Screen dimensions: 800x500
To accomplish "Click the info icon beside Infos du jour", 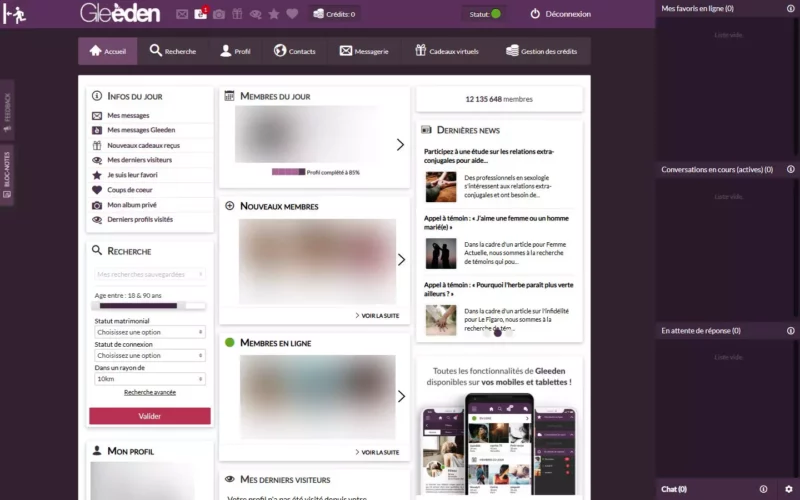I will (97, 95).
